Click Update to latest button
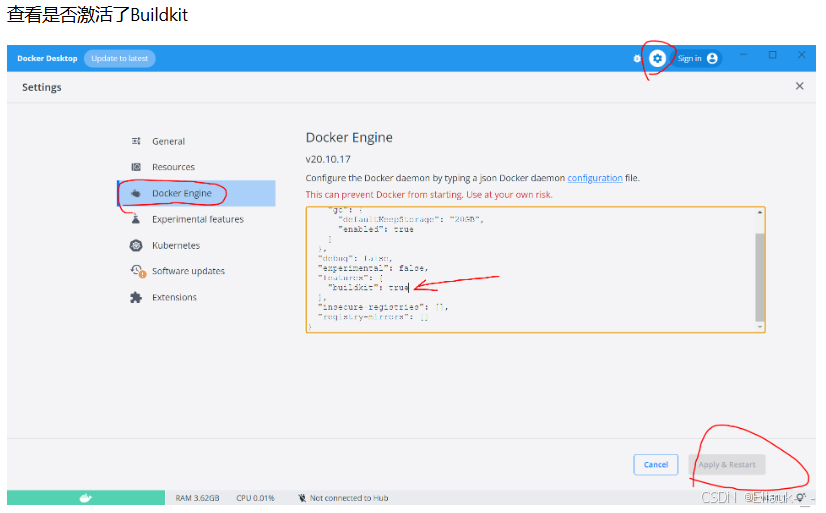 click(x=120, y=58)
